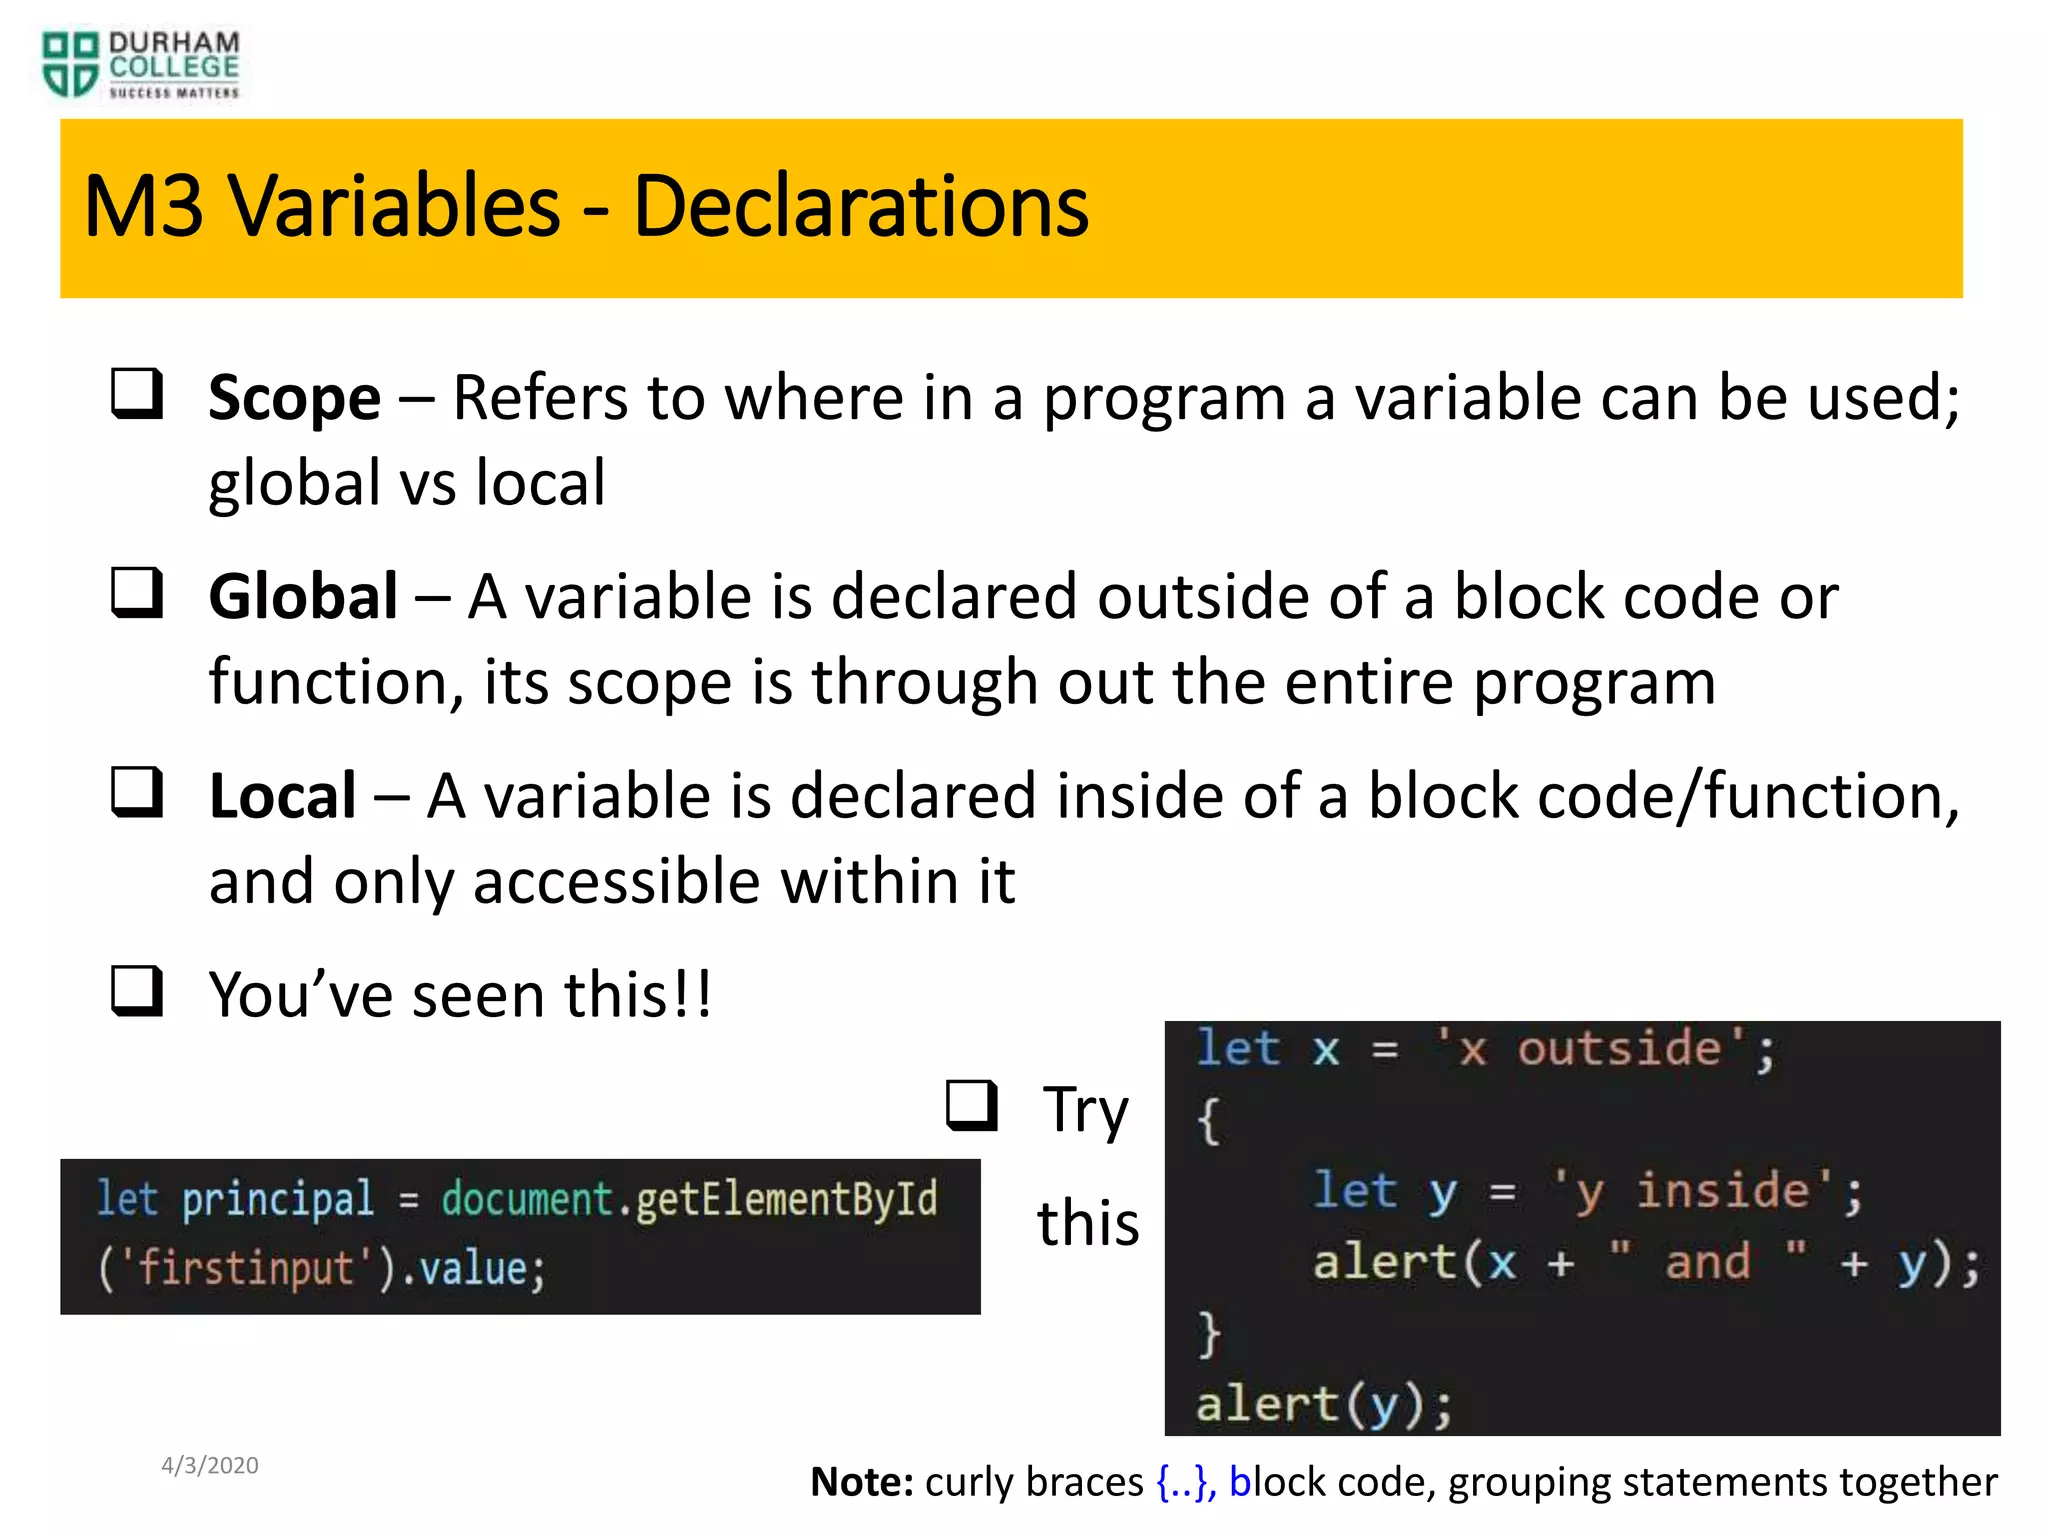Viewport: 2048px width, 1536px height.
Task: Click the checkbox bullet beside 'Local'
Action: pos(137,793)
